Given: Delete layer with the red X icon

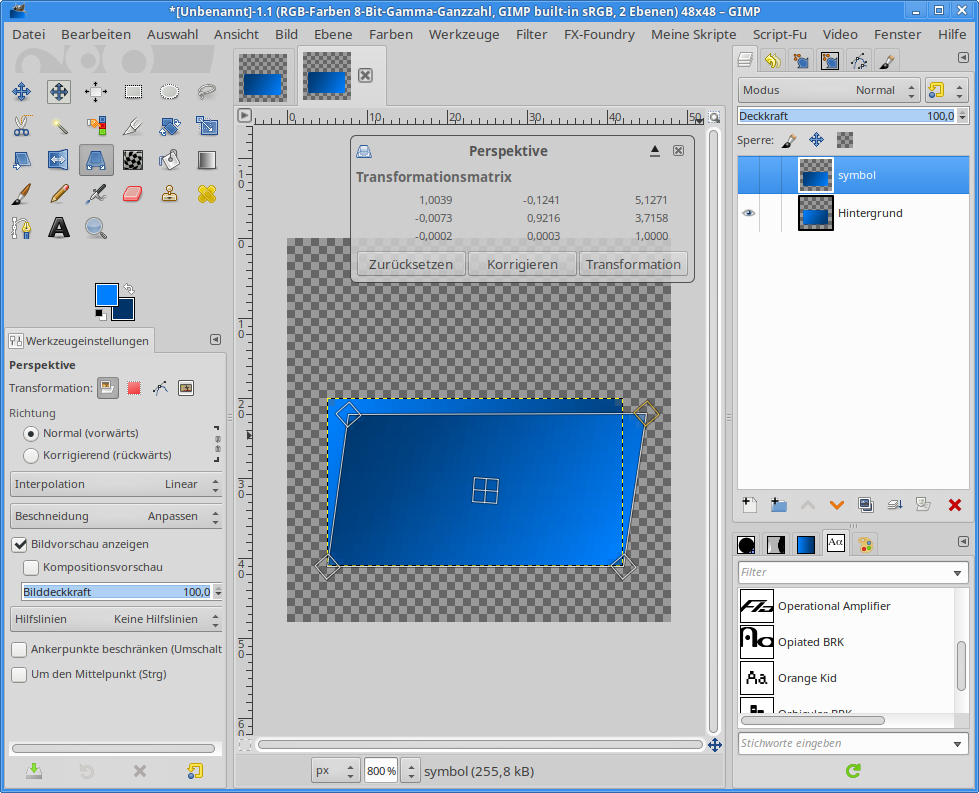Looking at the screenshot, I should click(x=954, y=505).
